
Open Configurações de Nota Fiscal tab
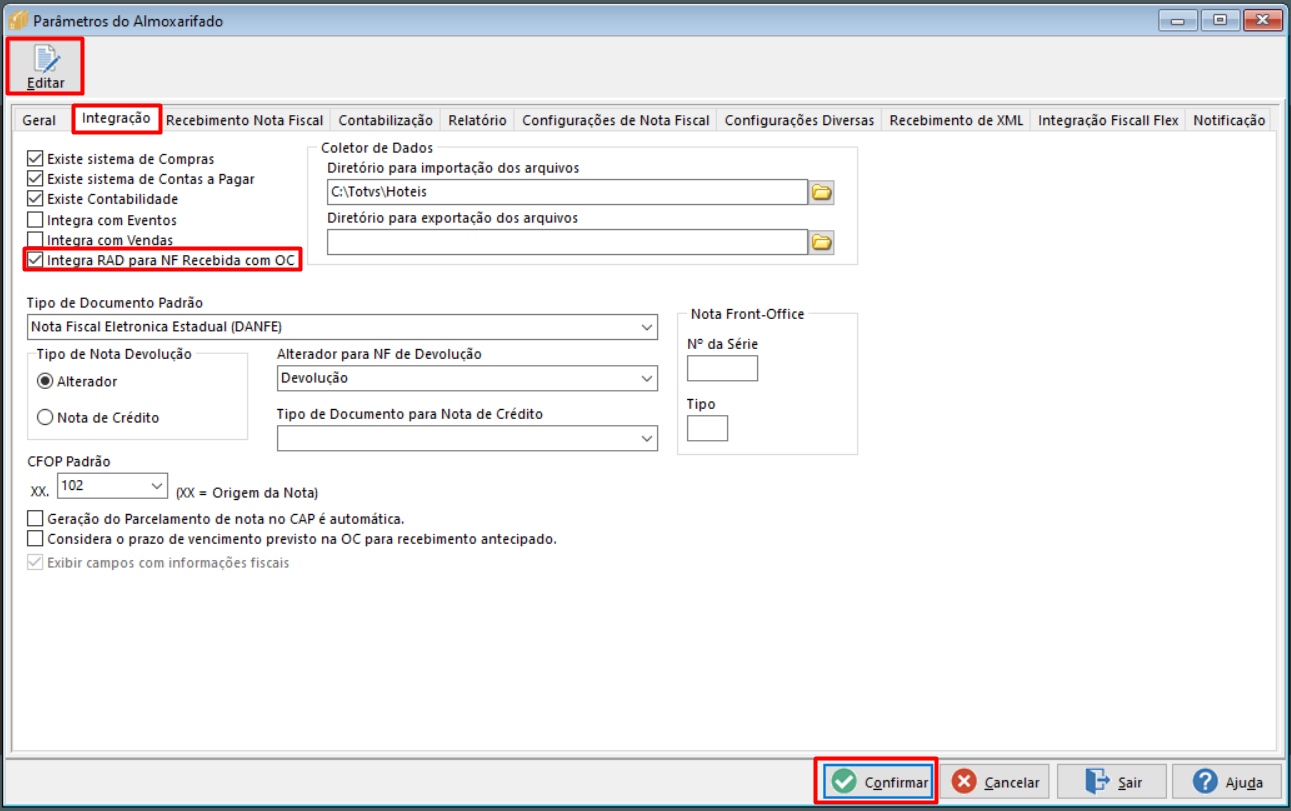pos(615,120)
